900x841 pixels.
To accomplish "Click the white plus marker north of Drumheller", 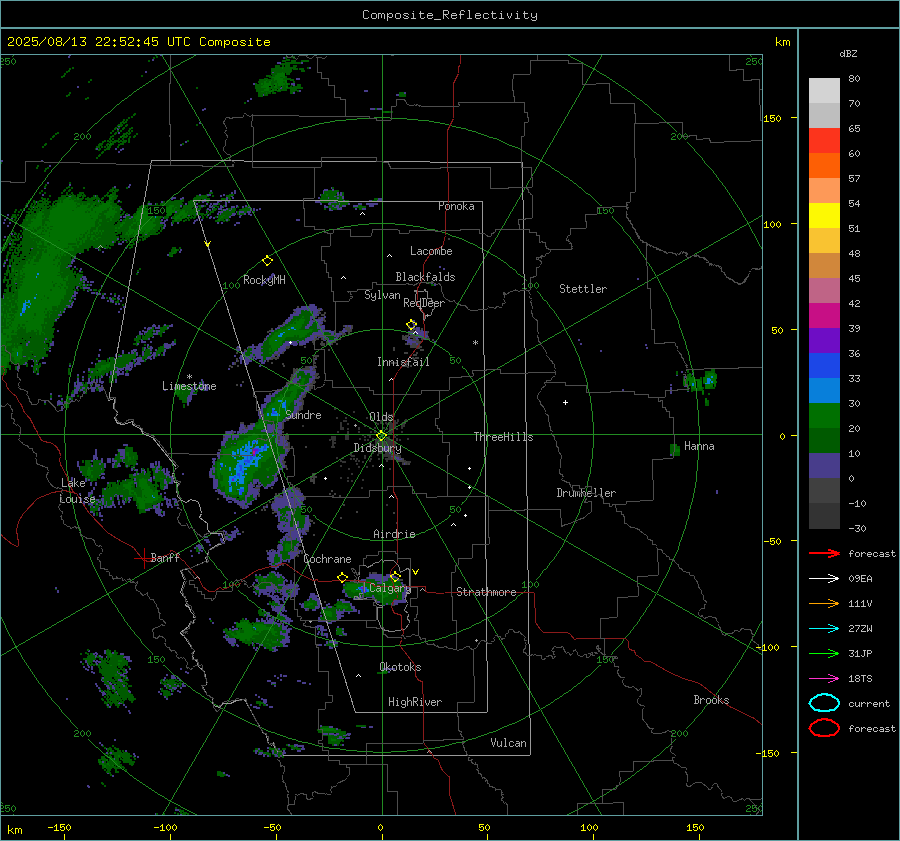I will point(565,402).
